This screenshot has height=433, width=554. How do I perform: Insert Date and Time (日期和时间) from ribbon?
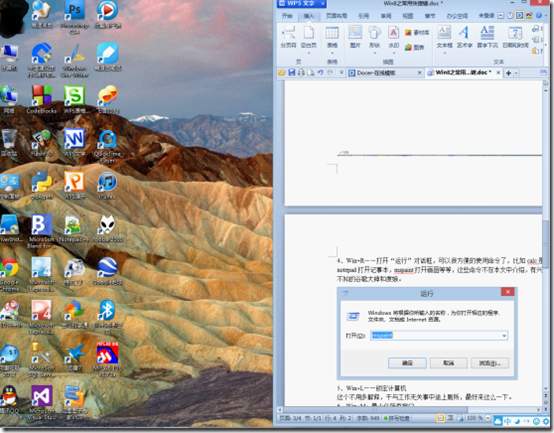pyautogui.click(x=515, y=37)
